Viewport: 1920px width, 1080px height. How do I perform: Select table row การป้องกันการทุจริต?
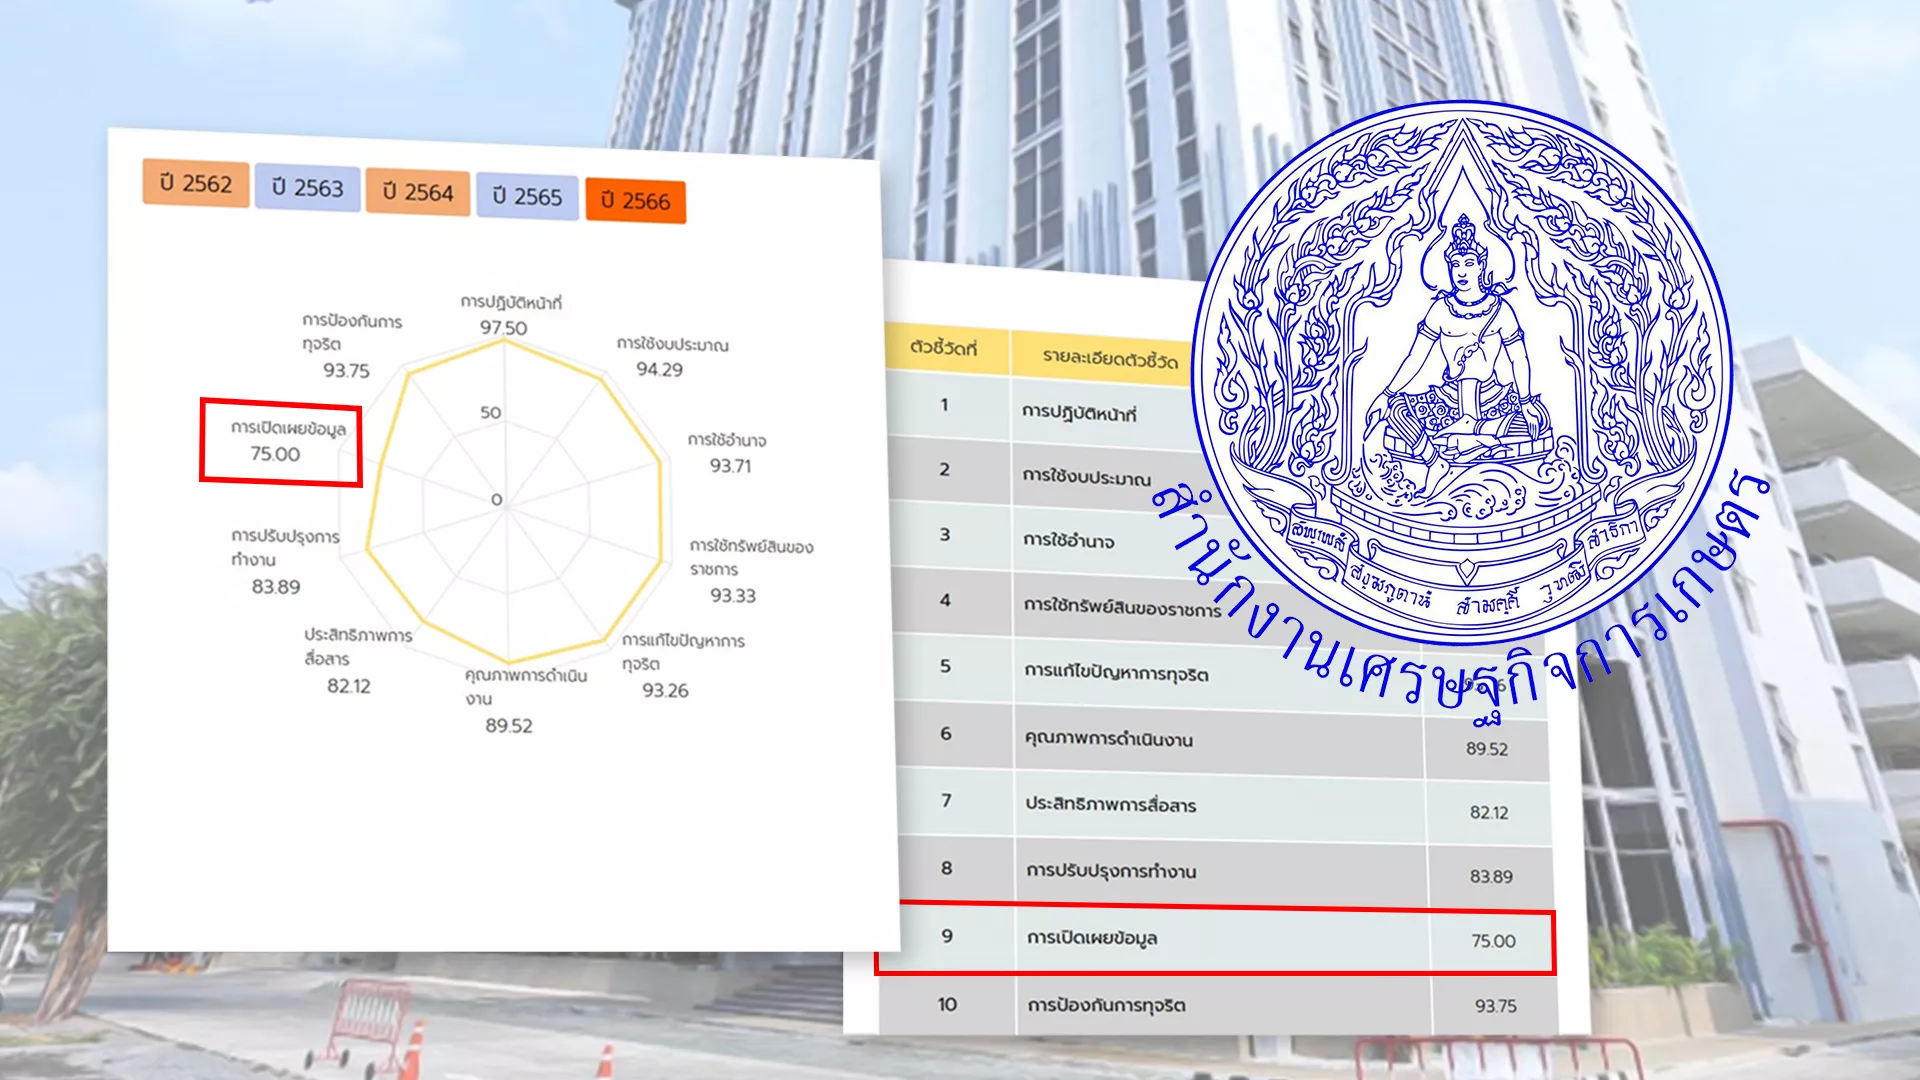pos(1218,1004)
